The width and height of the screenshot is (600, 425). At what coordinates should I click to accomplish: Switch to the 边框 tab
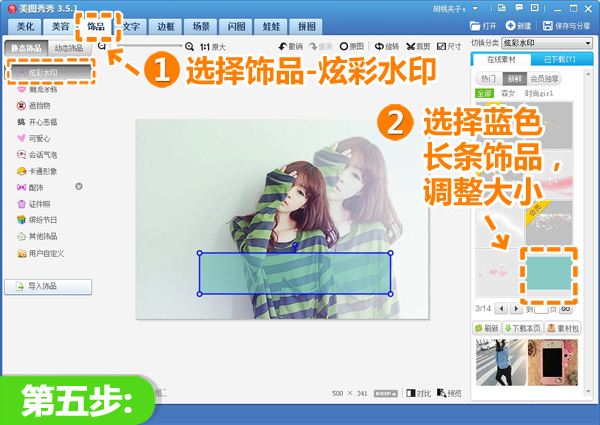(x=166, y=26)
